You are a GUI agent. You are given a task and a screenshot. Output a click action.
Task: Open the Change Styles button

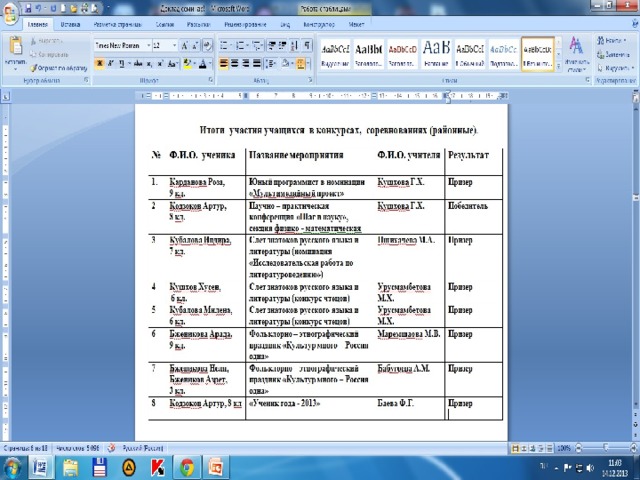576,54
